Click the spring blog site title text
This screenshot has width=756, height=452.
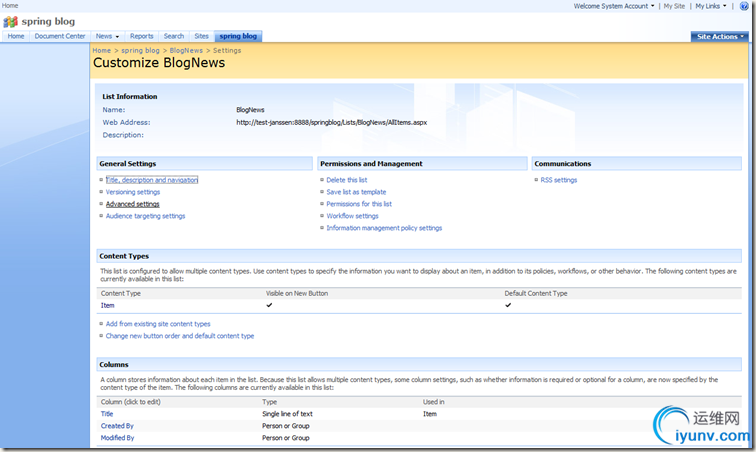point(48,22)
